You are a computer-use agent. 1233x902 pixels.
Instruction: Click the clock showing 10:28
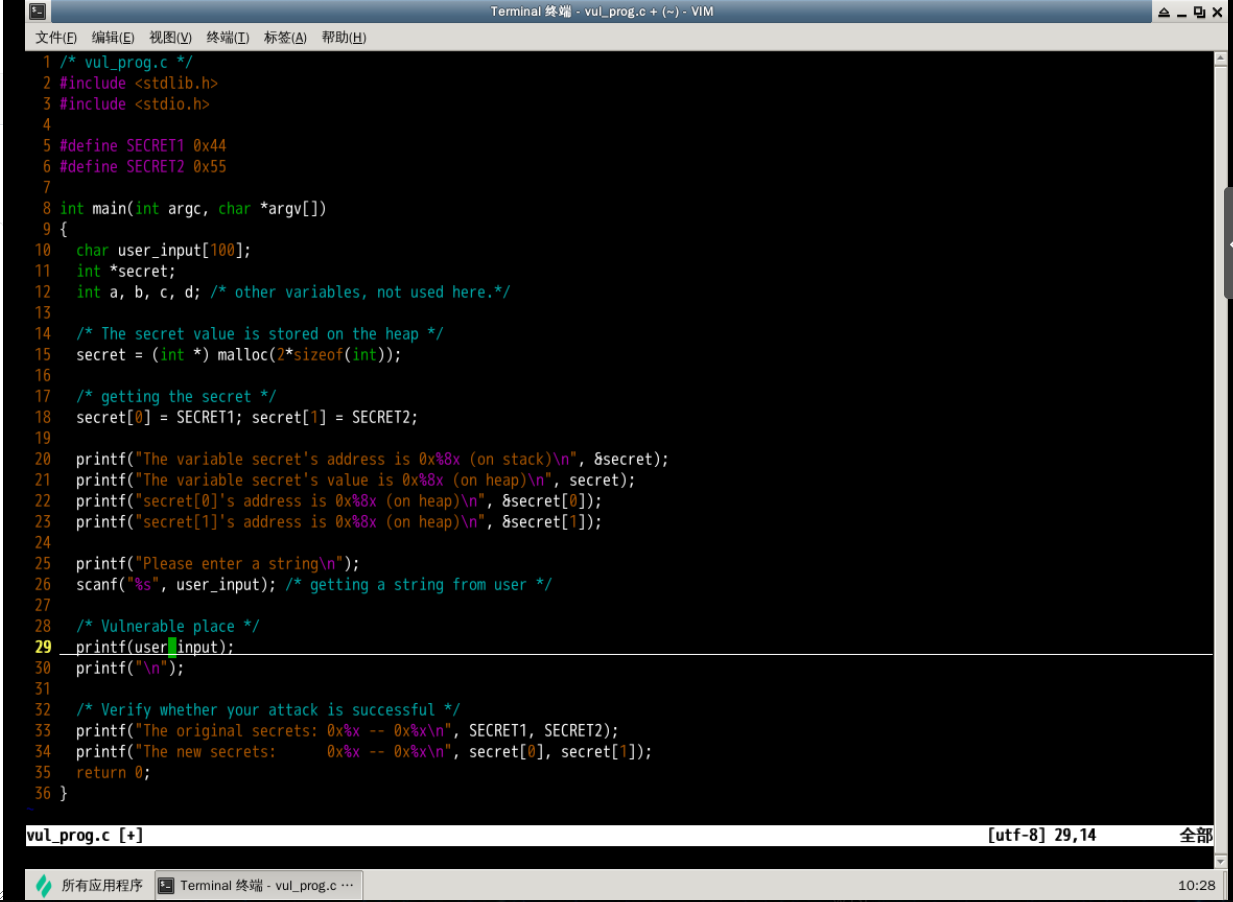(x=1196, y=885)
